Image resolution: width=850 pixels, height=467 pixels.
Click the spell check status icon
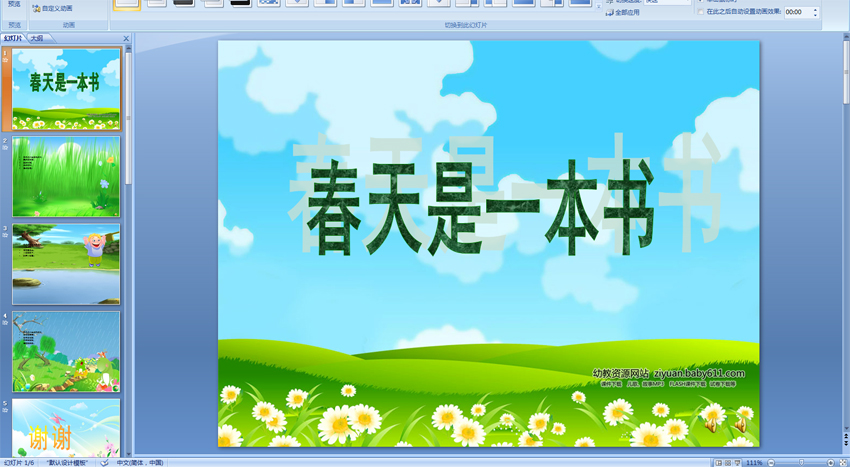105,463
